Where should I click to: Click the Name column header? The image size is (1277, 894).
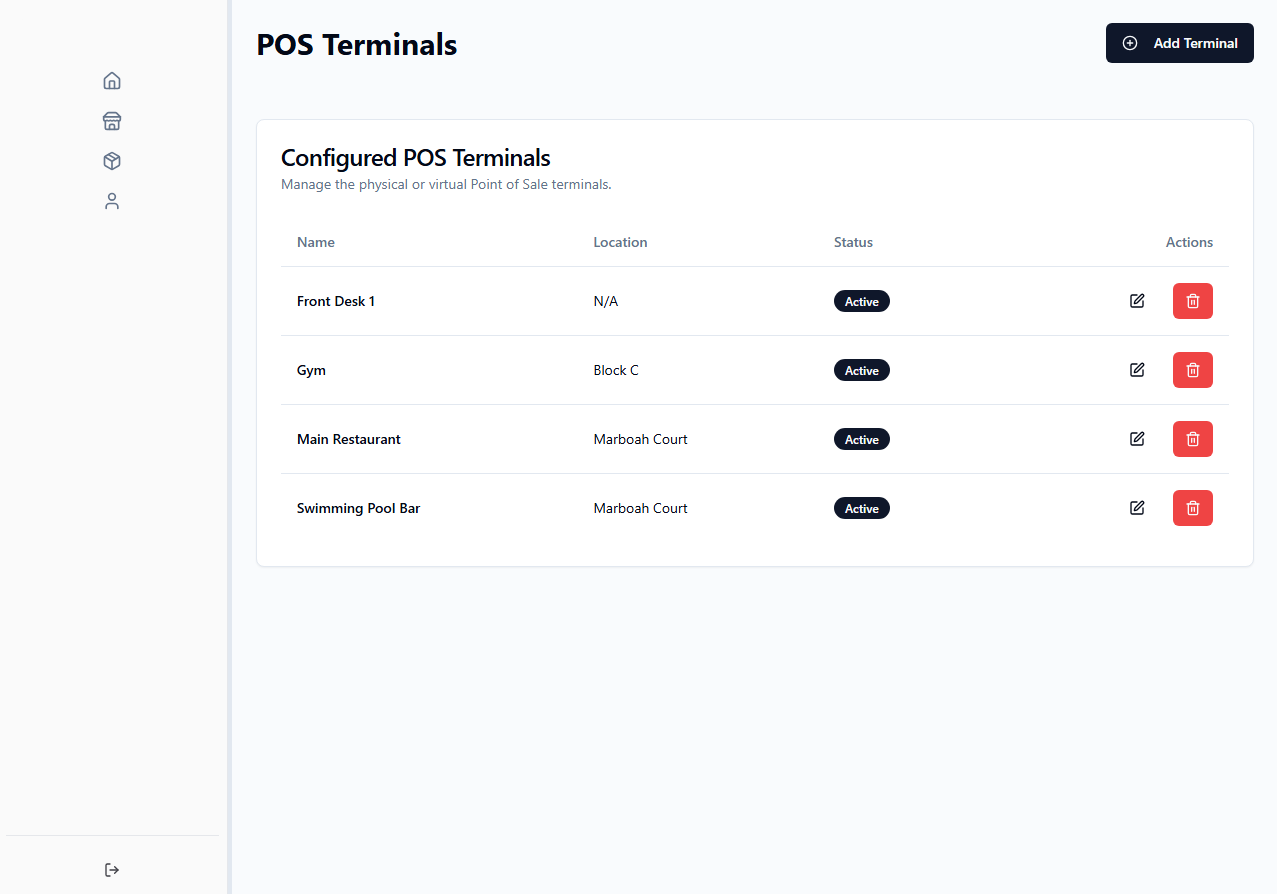point(315,242)
